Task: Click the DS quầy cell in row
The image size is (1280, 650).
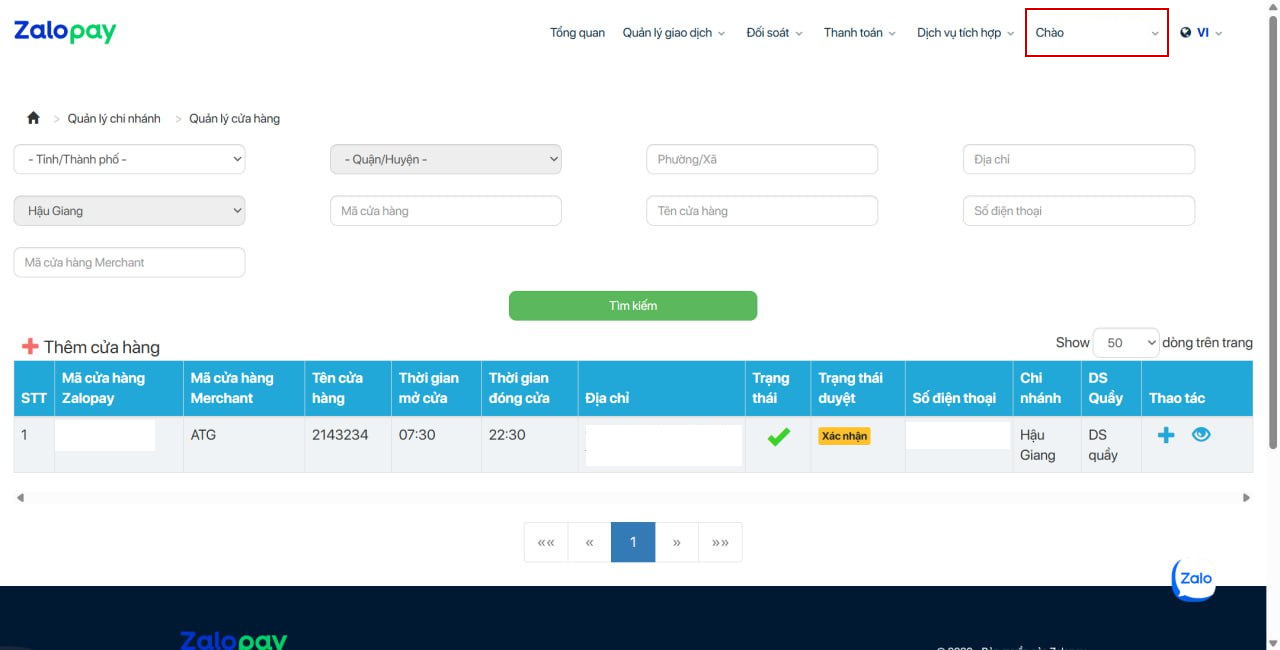Action: tap(1112, 444)
